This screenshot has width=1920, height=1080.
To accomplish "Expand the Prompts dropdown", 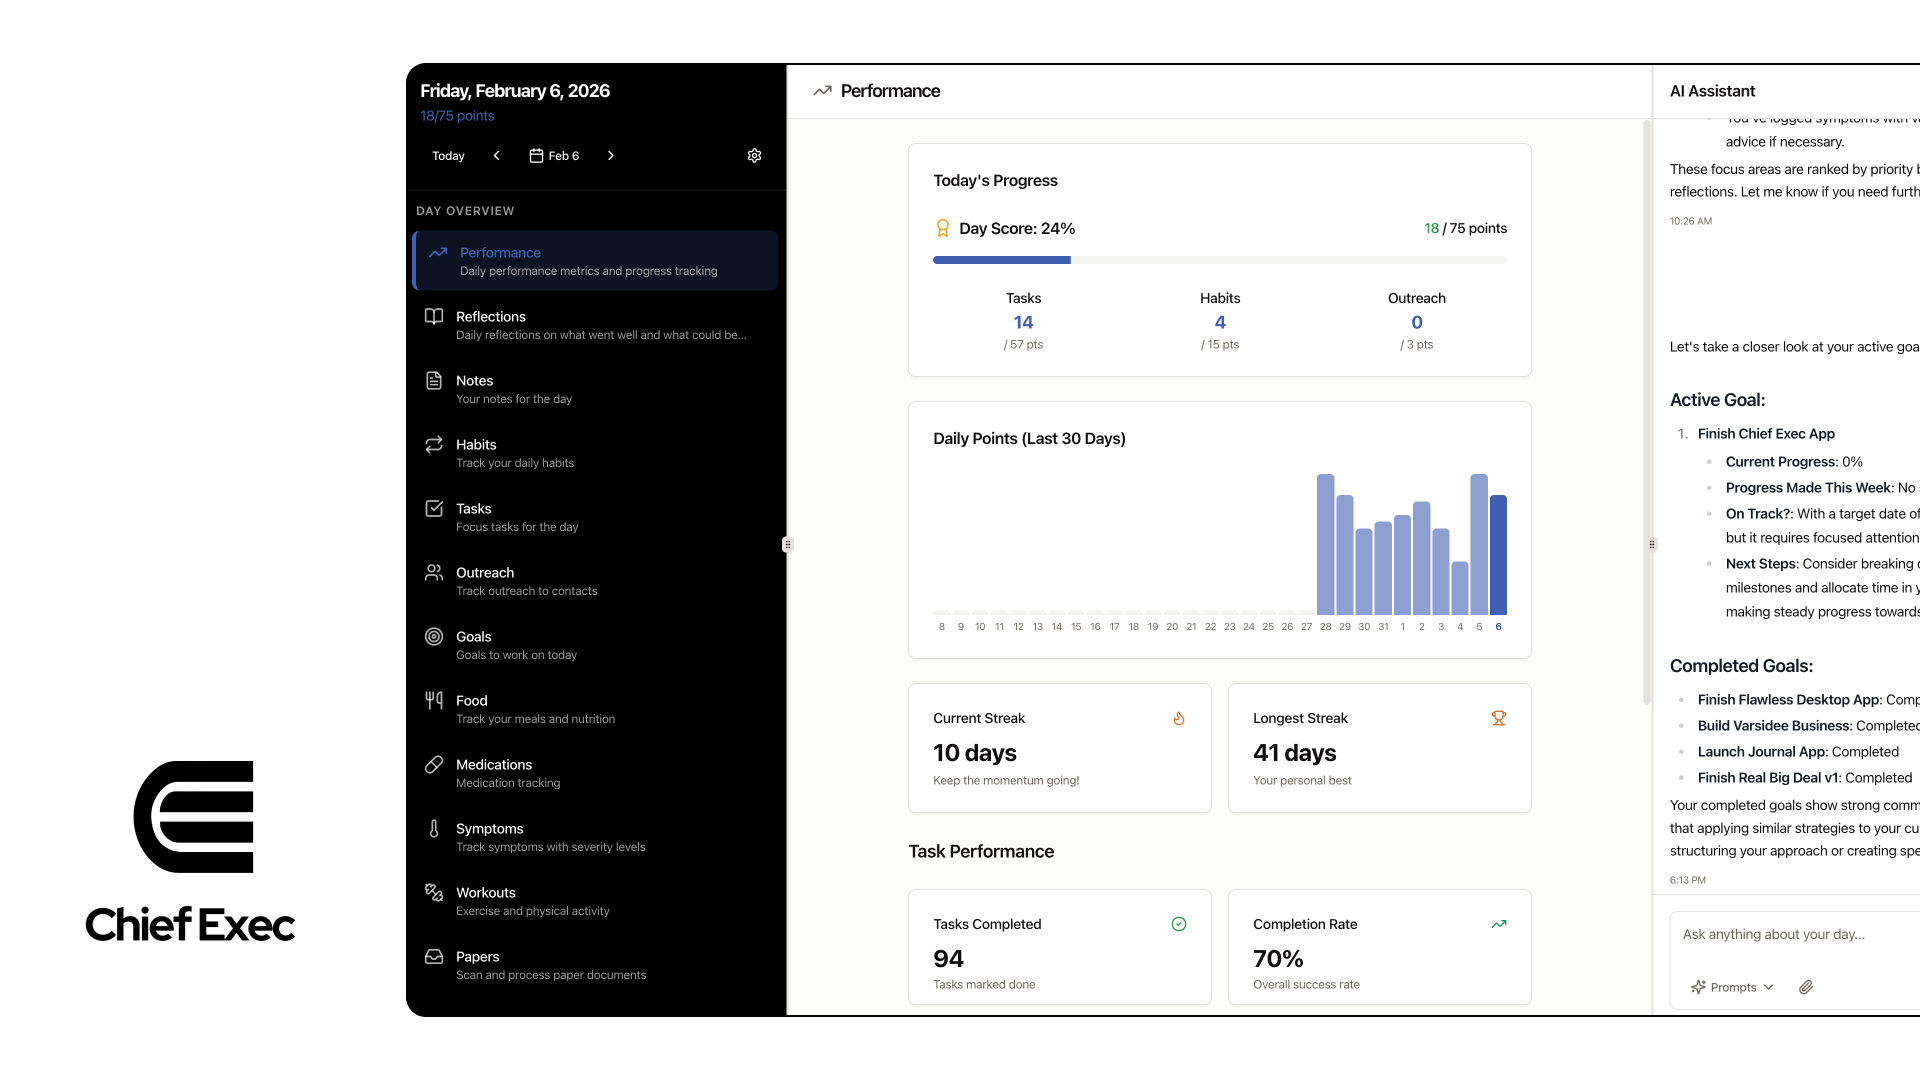I will coord(1732,987).
